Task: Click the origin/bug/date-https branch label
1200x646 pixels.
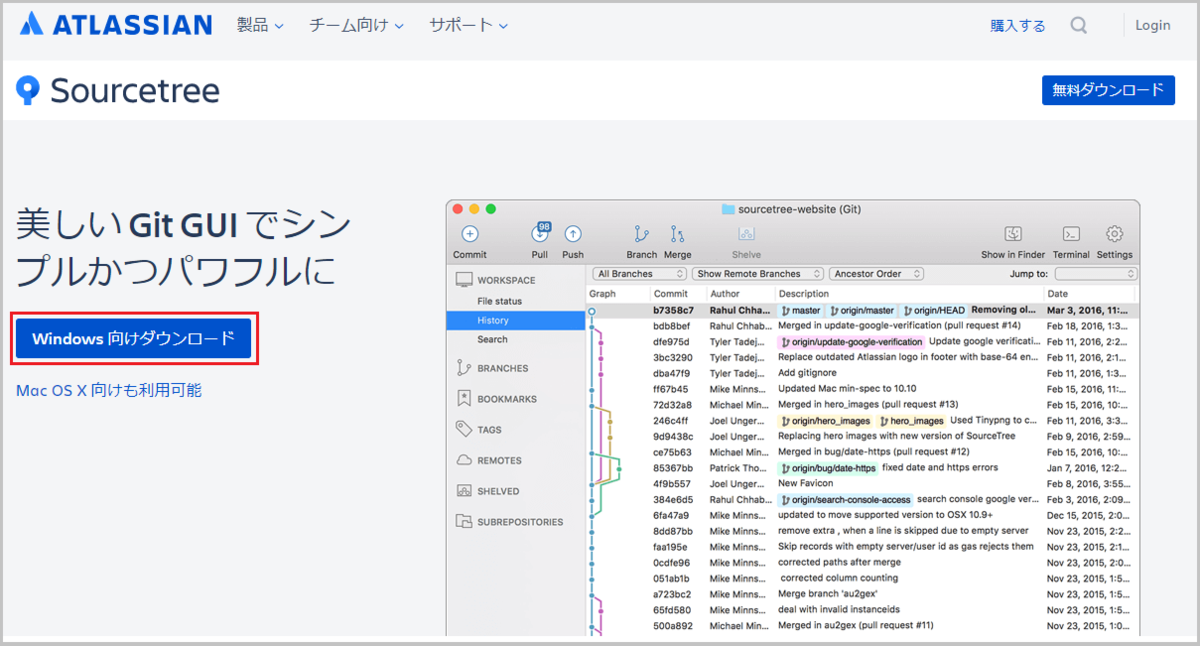Action: click(828, 468)
